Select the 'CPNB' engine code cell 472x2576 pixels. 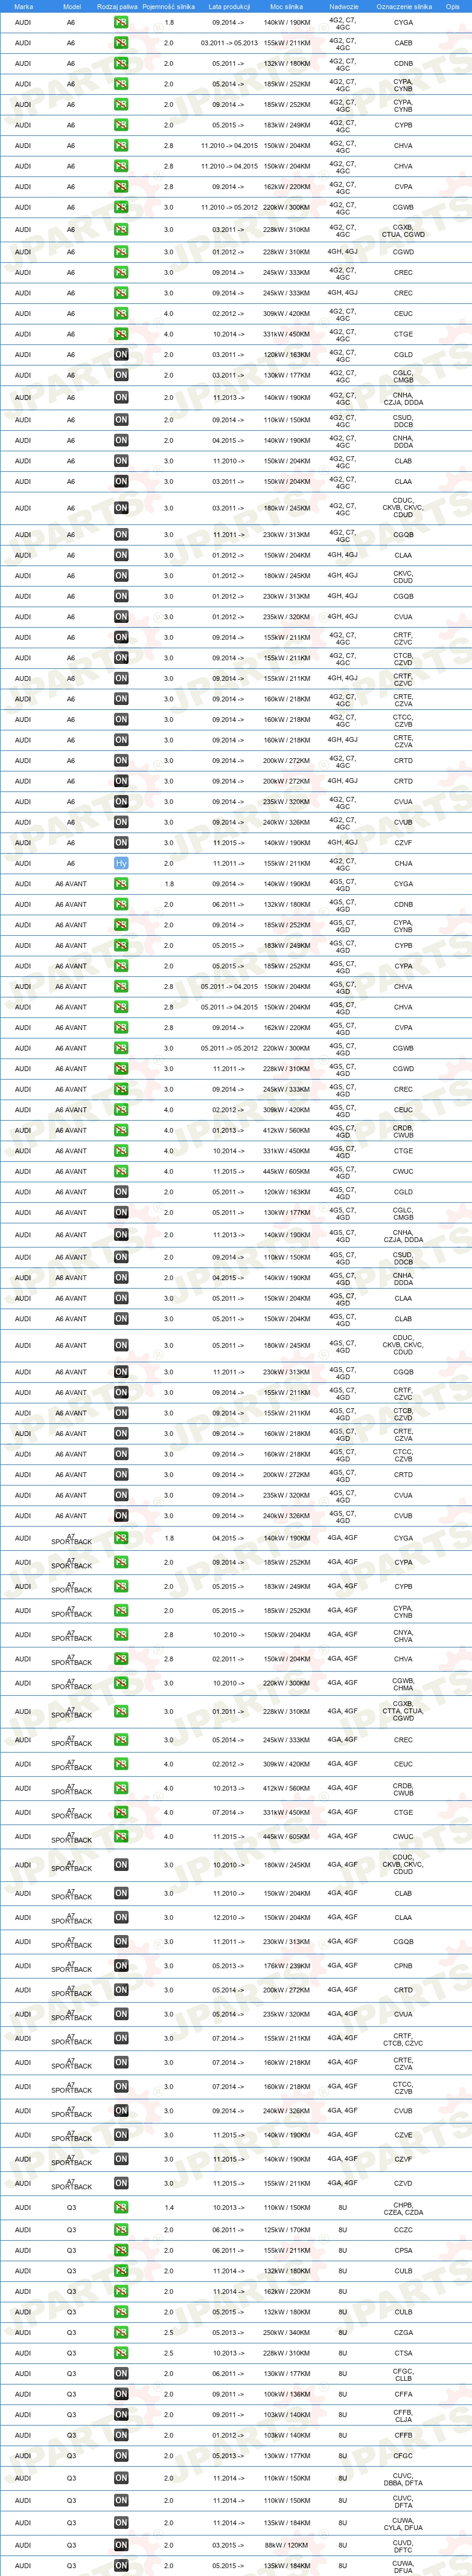pos(403,1966)
